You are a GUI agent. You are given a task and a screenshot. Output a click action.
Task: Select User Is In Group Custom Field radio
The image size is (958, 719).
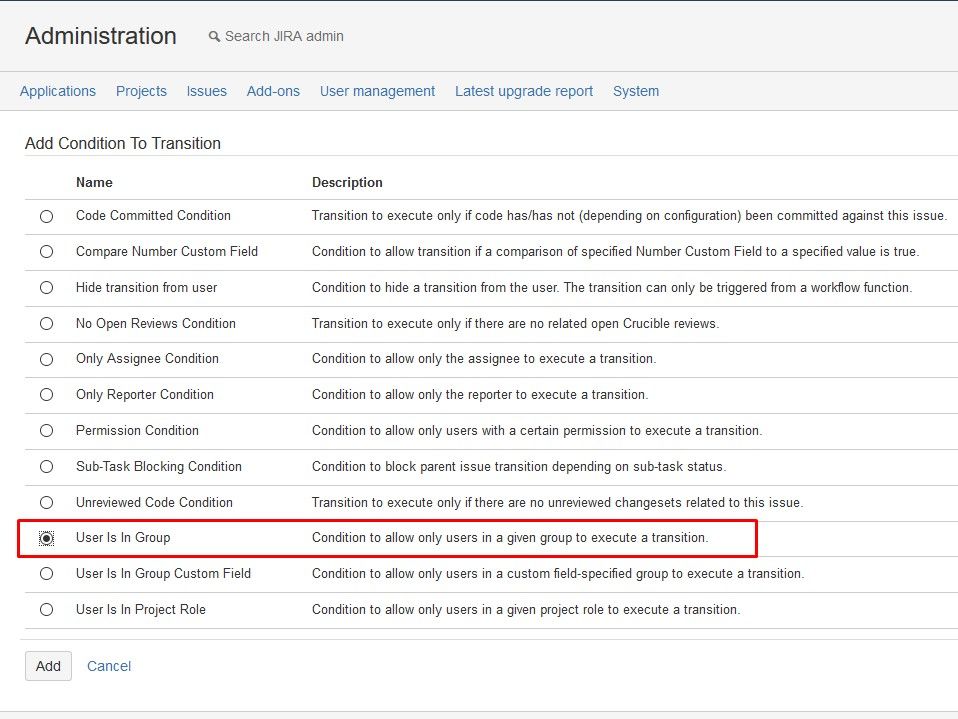point(46,574)
